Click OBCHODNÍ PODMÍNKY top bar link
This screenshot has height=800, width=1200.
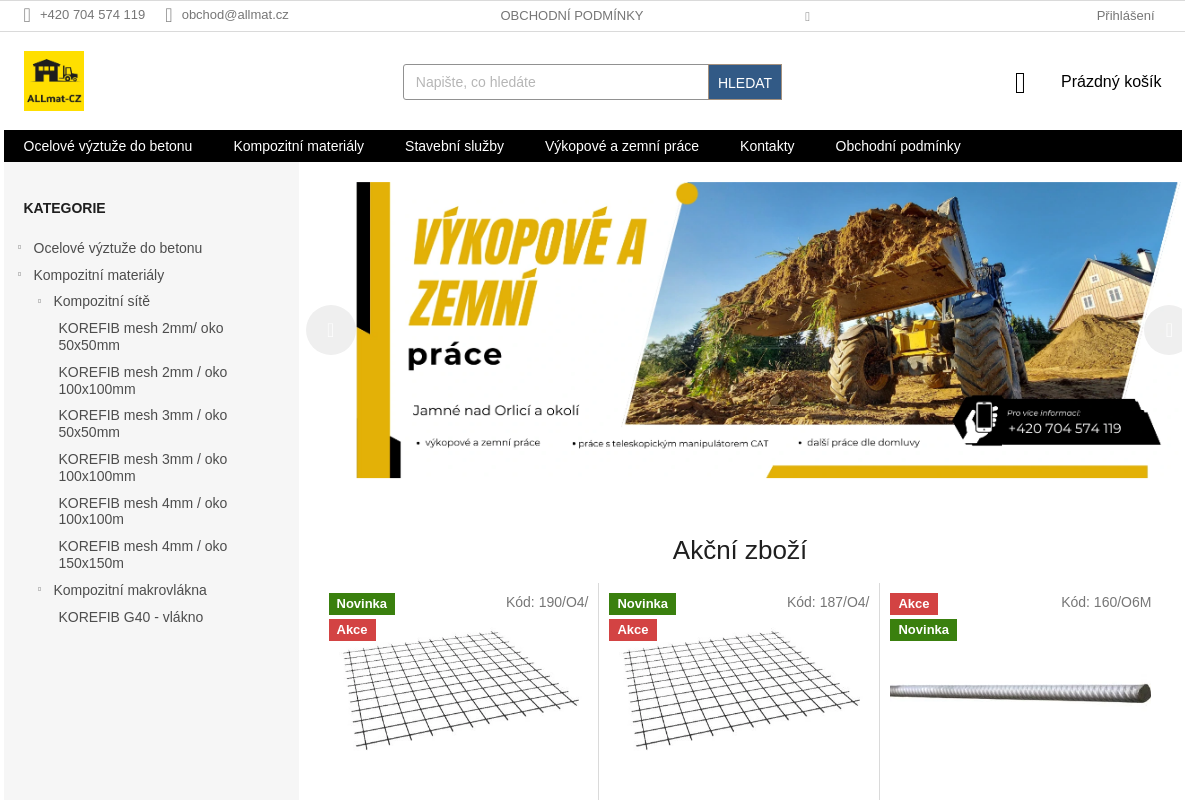pyautogui.click(x=571, y=15)
